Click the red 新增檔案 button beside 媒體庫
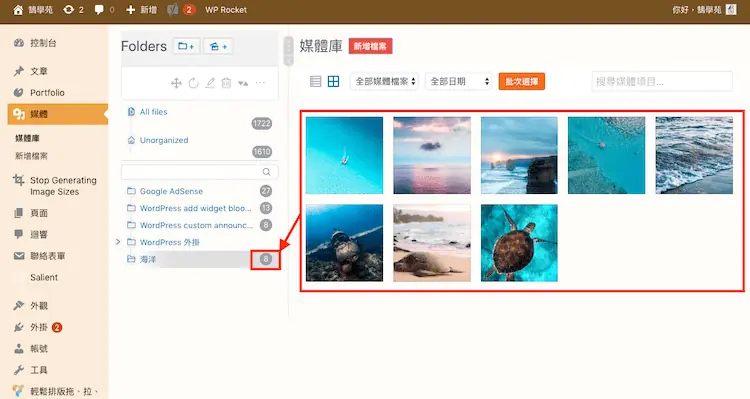This screenshot has height=399, width=750. 370,46
